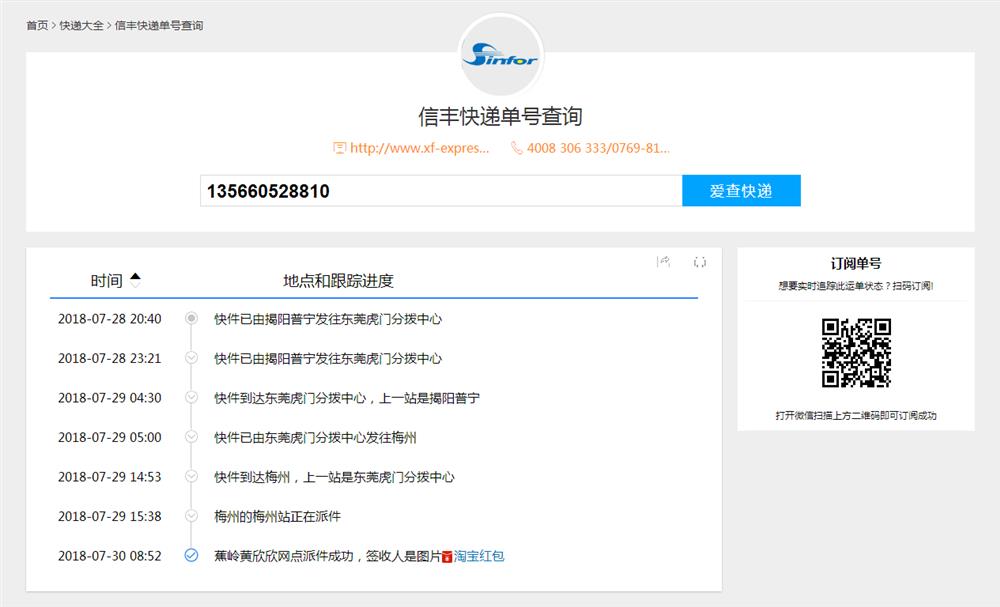Click the Sinfor logo
Viewport: 1000px width, 607px height.
point(501,55)
